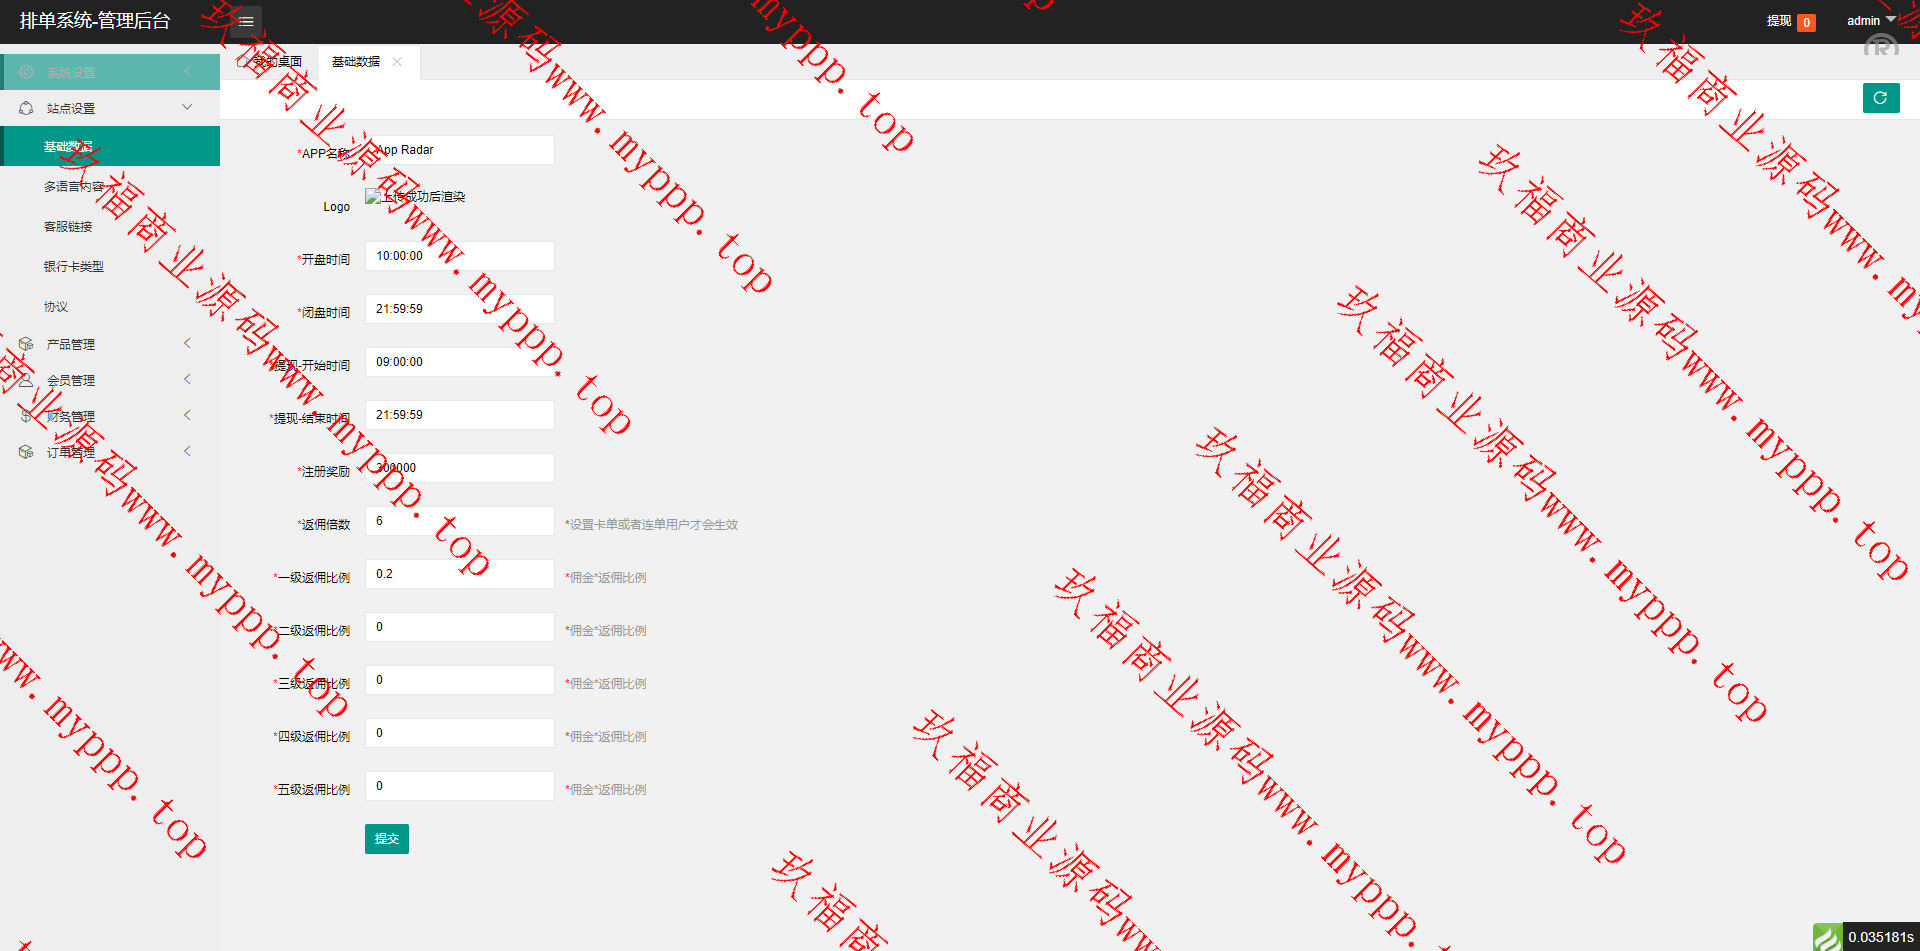Click the 提交 submit button

[386, 839]
